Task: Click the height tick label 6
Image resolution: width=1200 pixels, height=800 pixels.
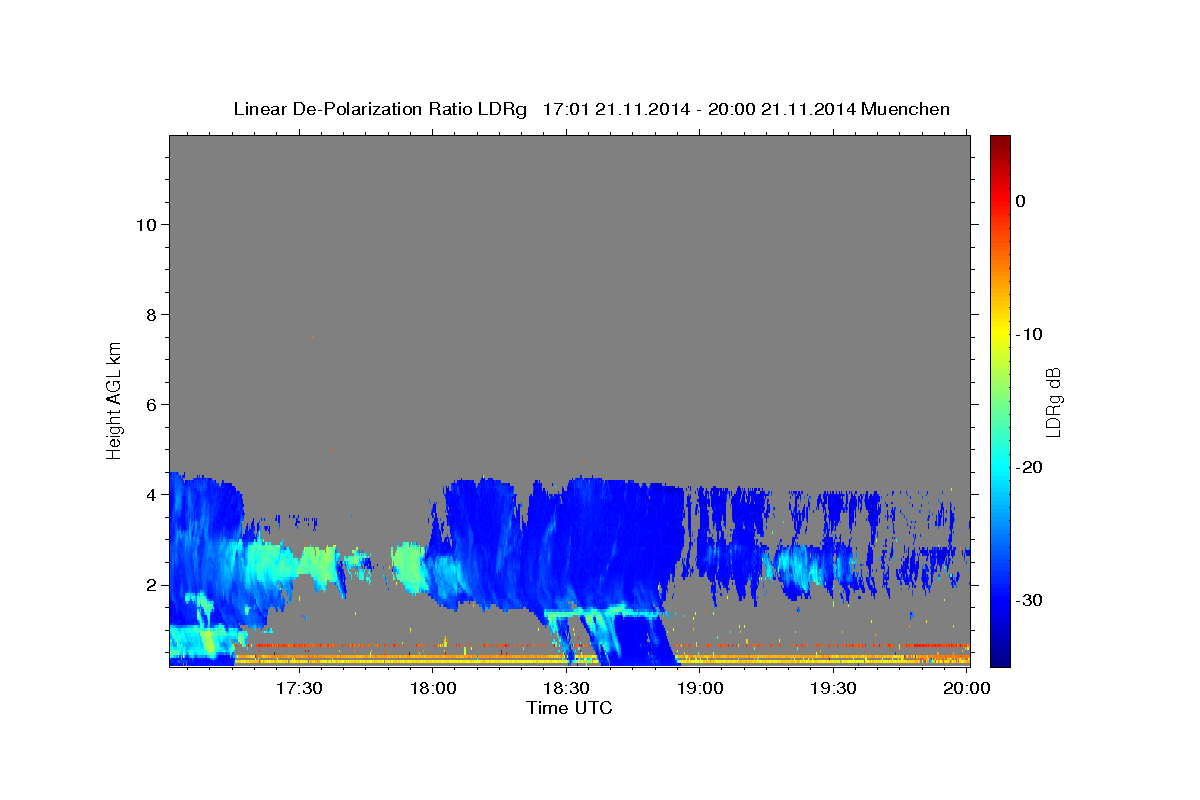Action: coord(150,405)
